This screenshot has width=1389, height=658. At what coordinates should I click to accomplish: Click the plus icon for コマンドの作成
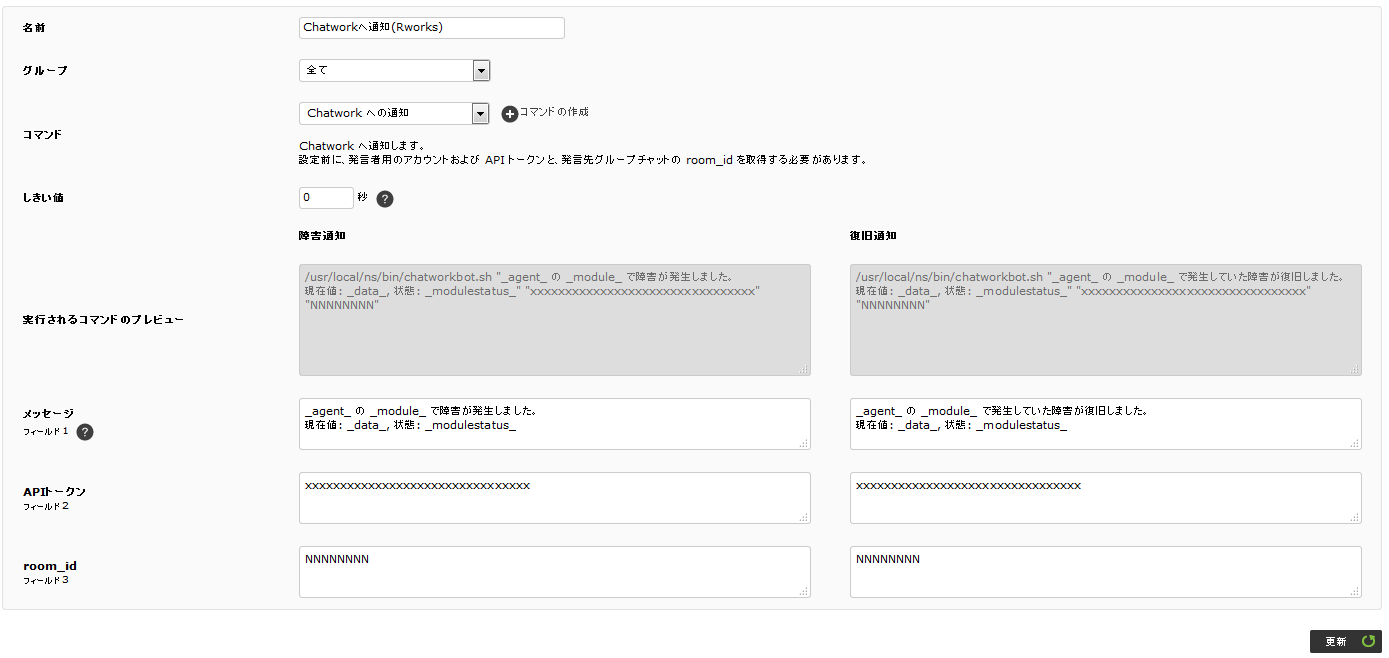pyautogui.click(x=509, y=114)
